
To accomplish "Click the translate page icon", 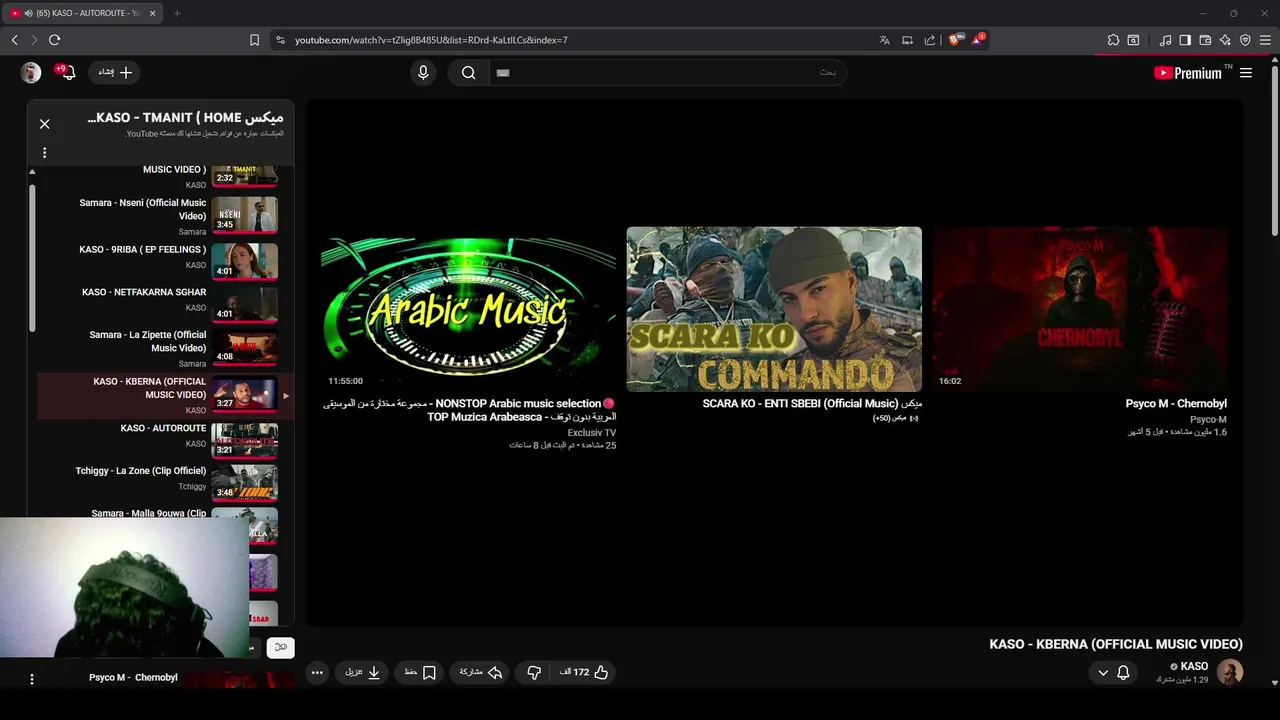I will (884, 40).
